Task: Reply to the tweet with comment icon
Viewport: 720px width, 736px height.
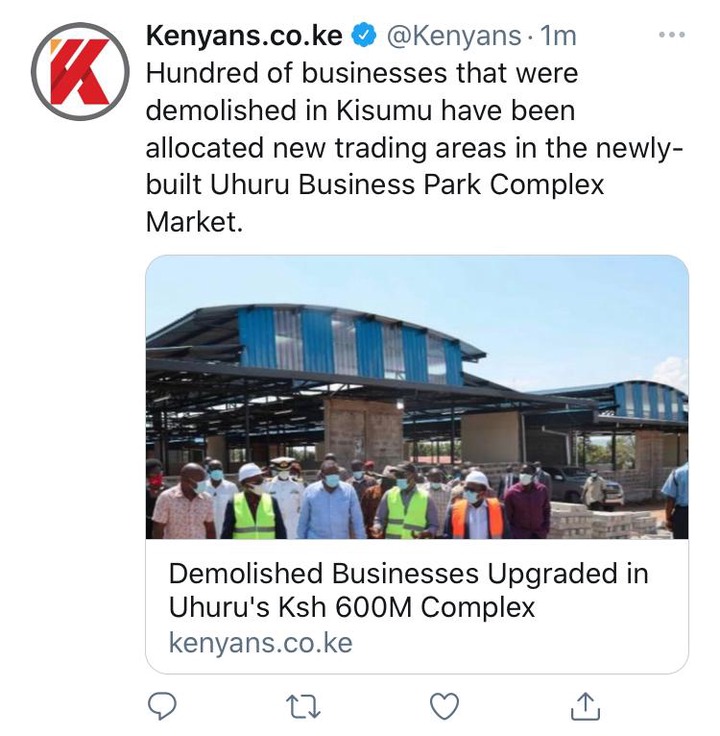Action: coord(162,706)
